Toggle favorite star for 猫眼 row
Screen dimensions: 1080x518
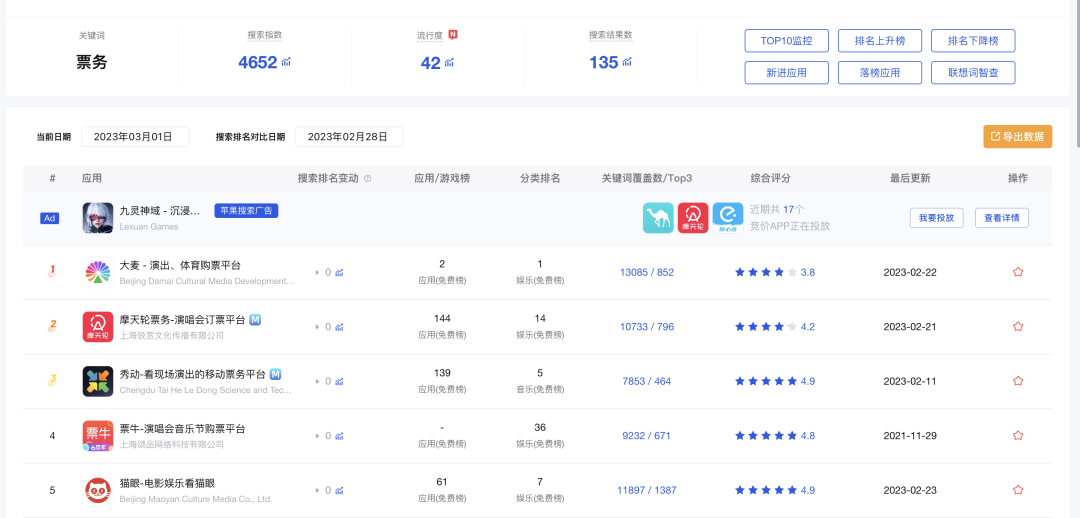(1018, 490)
